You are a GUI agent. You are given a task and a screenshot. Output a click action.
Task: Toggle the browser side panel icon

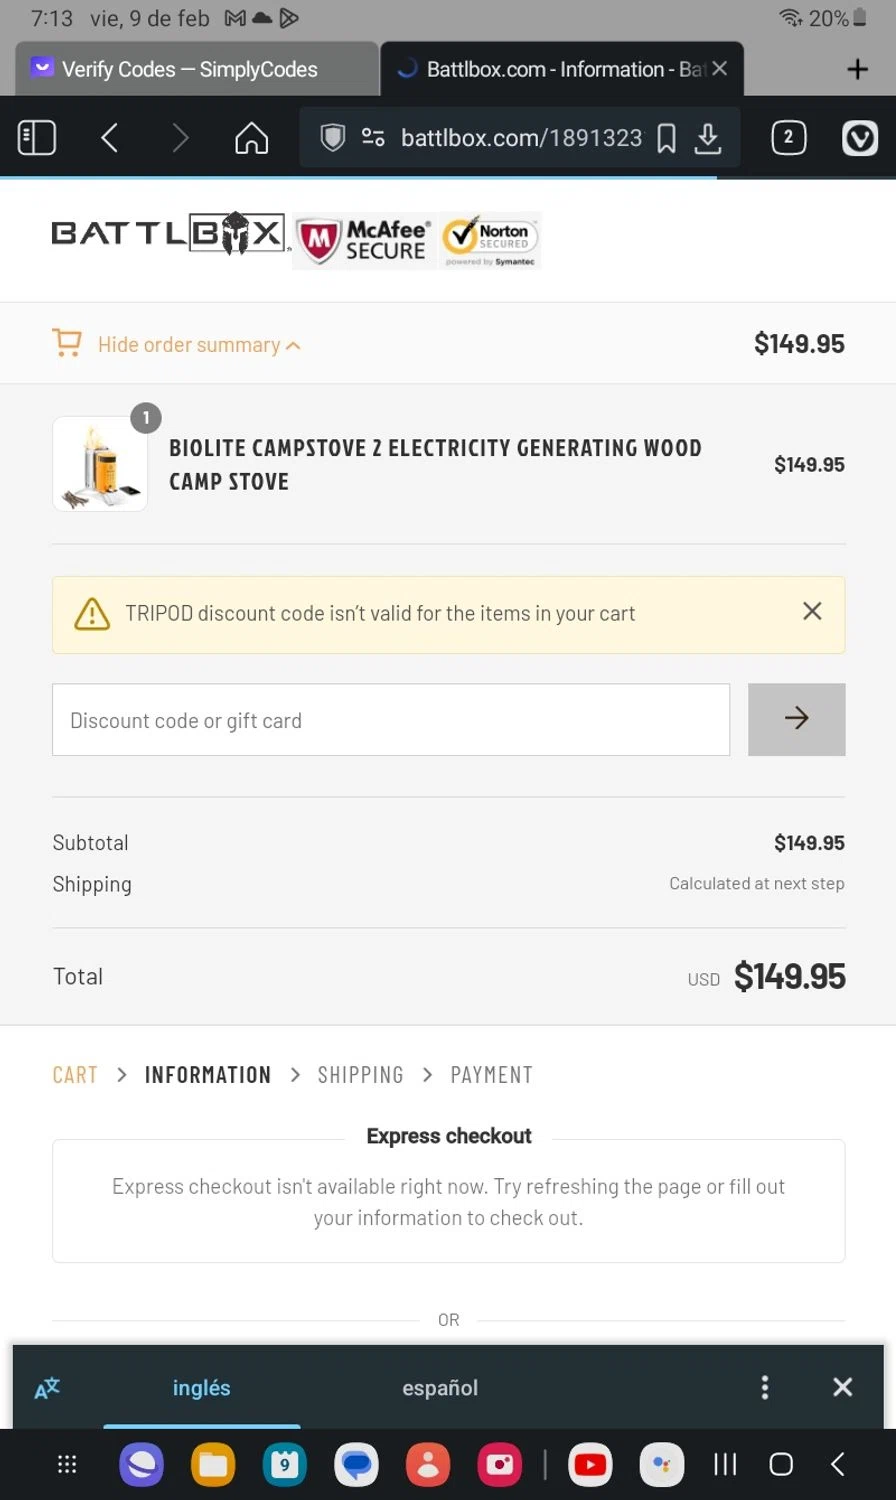(37, 138)
